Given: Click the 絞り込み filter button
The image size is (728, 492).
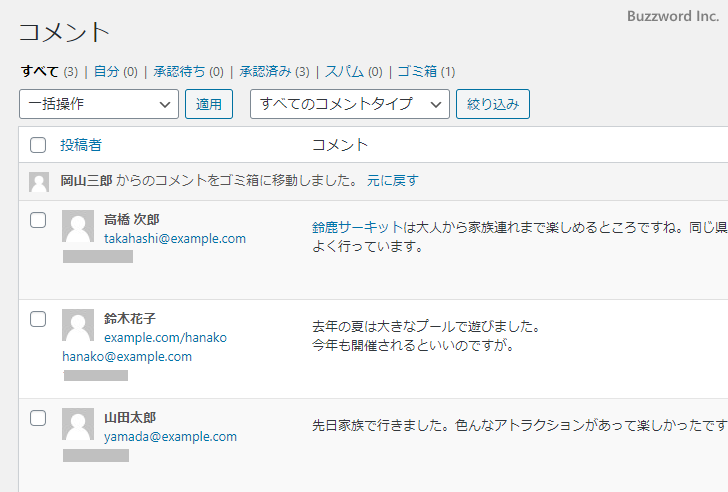Looking at the screenshot, I should 492,104.
